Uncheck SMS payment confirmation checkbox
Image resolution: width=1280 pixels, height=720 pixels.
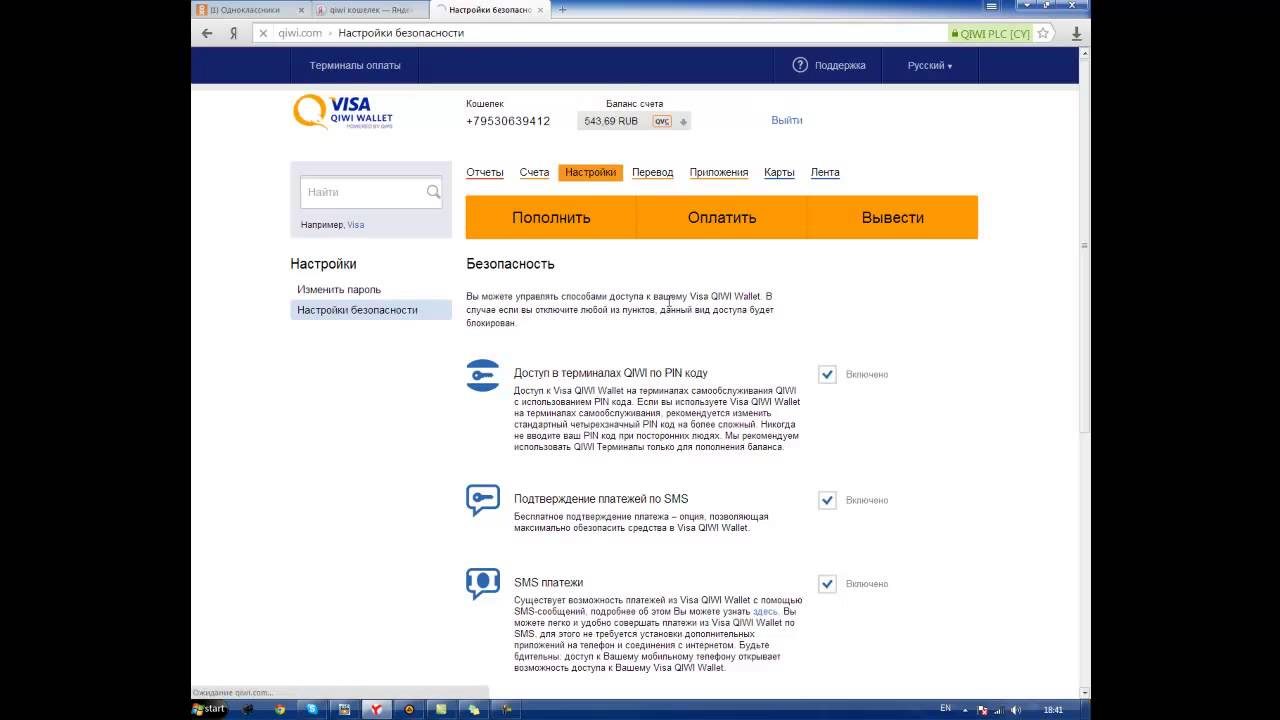[827, 500]
